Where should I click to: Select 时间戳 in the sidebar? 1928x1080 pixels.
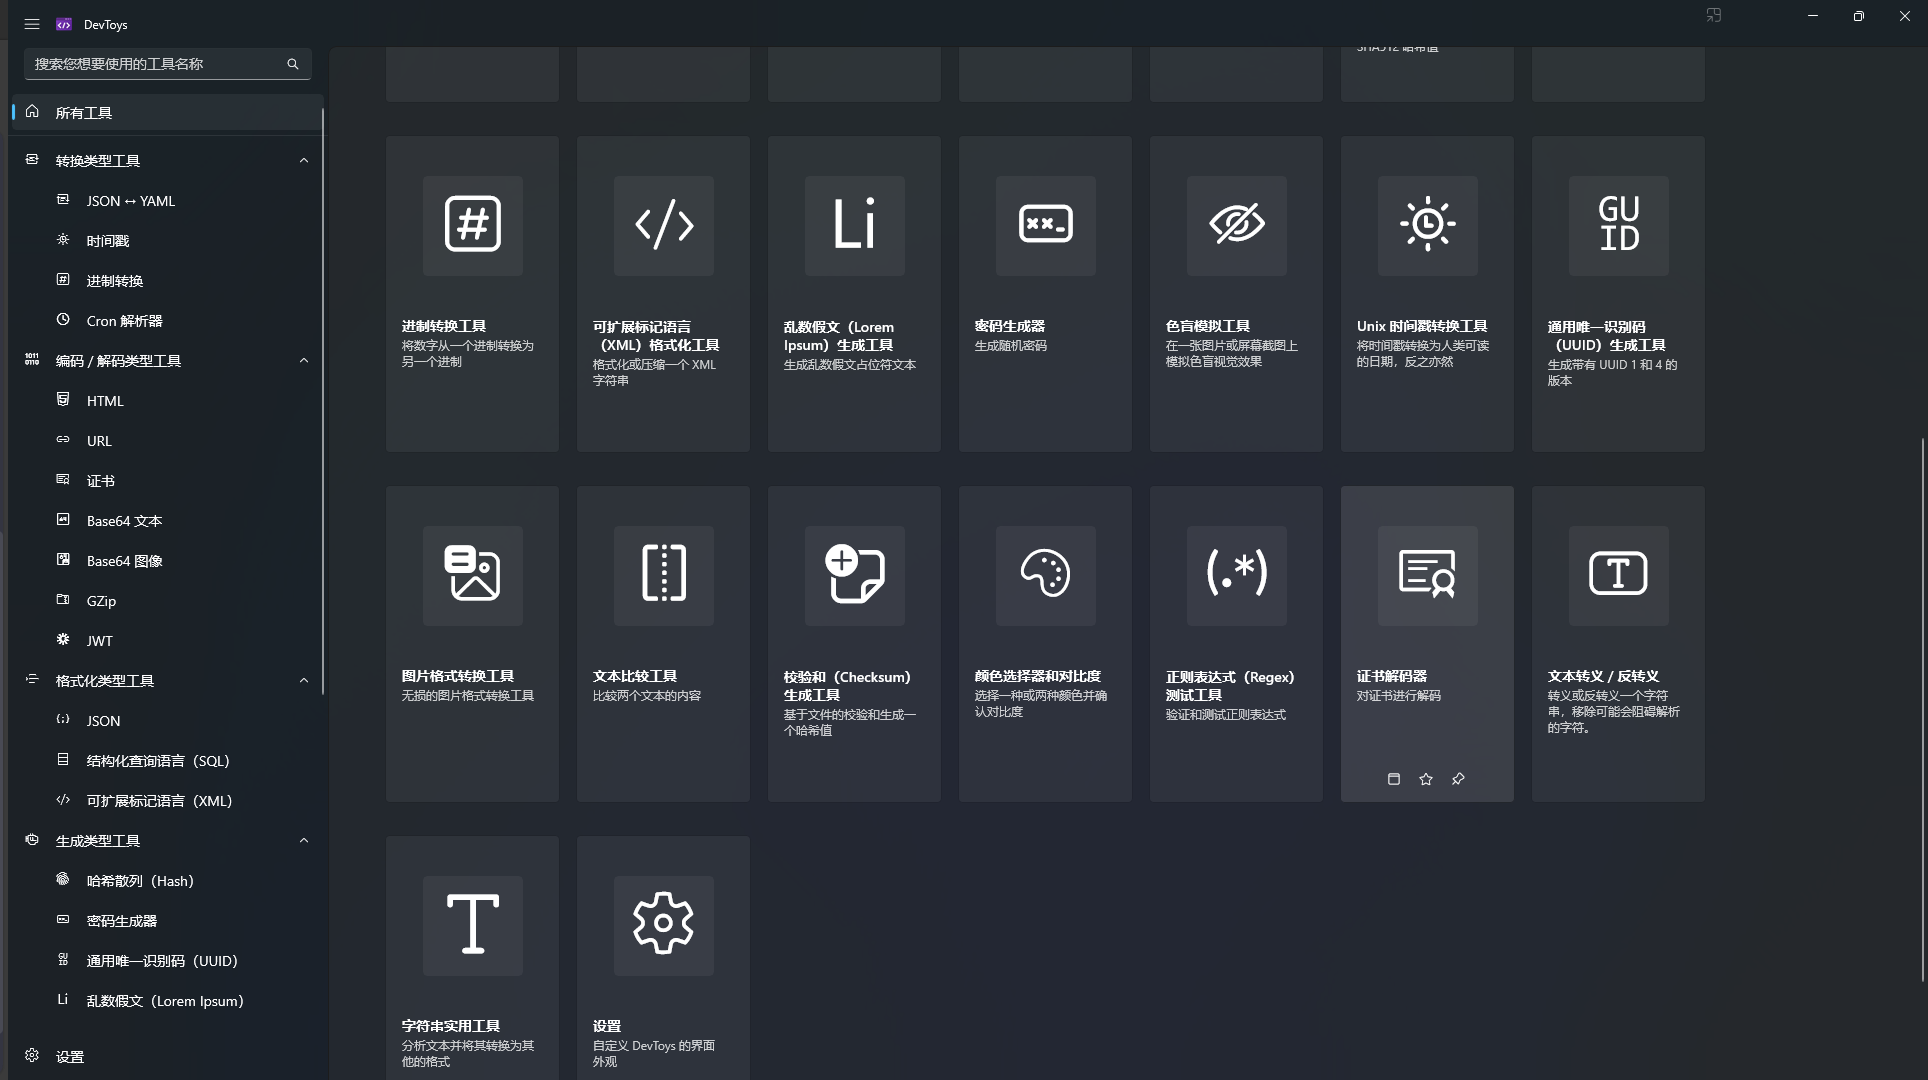pos(167,241)
